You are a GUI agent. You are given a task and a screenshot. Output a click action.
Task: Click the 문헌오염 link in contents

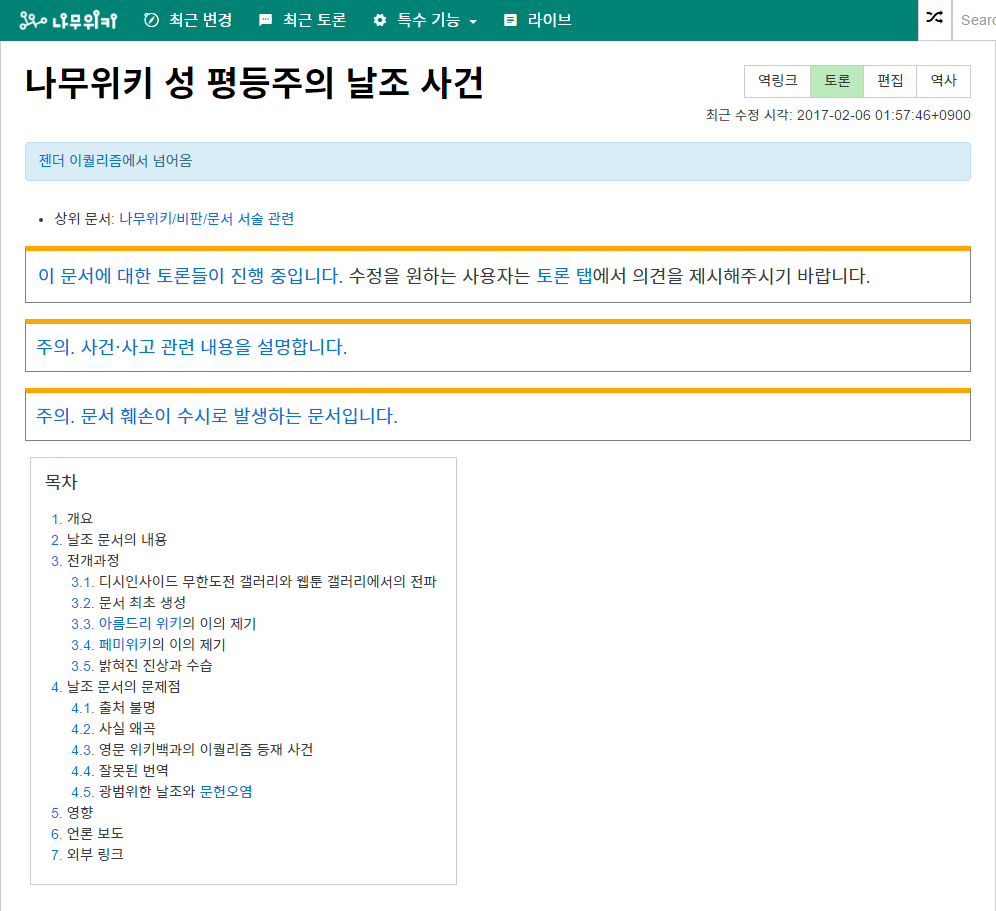pyautogui.click(x=226, y=791)
